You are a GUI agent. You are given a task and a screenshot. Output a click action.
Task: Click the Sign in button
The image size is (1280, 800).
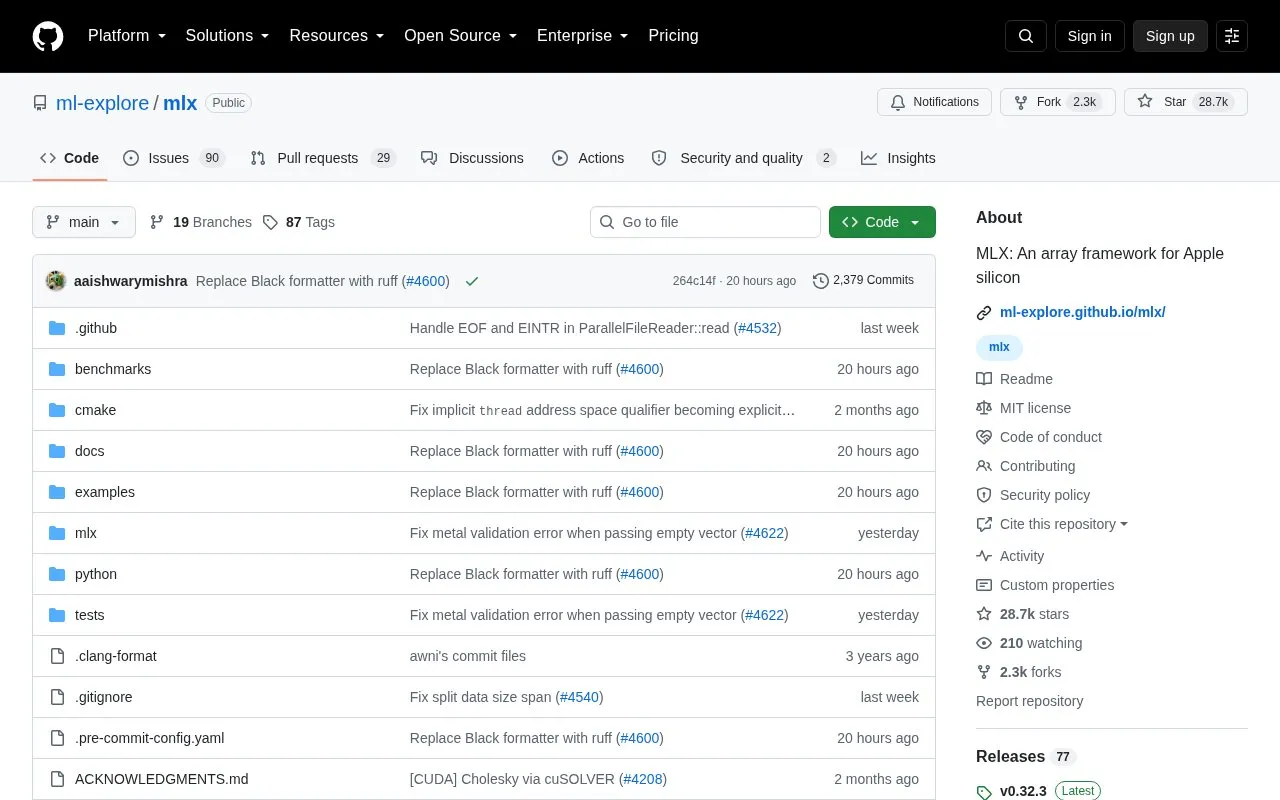1089,36
